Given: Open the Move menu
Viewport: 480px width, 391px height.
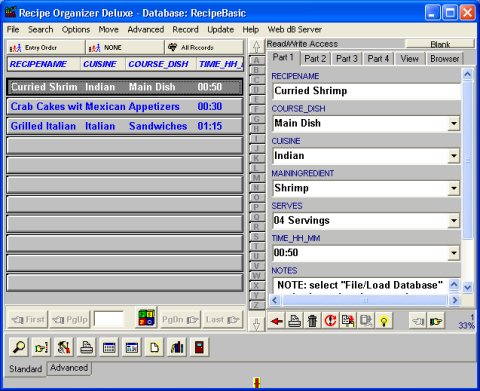Looking at the screenshot, I should pyautogui.click(x=109, y=30).
